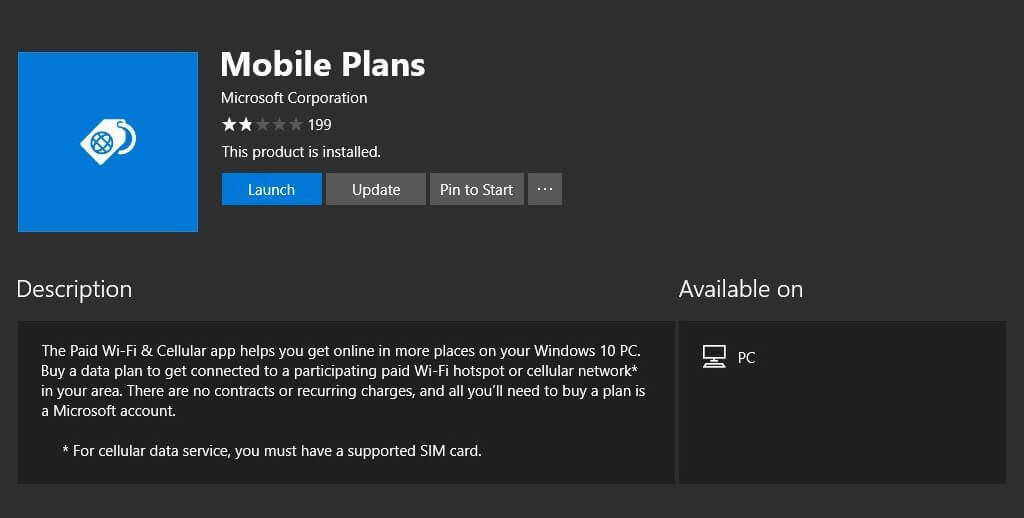1024x518 pixels.
Task: Select the third rating star
Action: (262, 124)
